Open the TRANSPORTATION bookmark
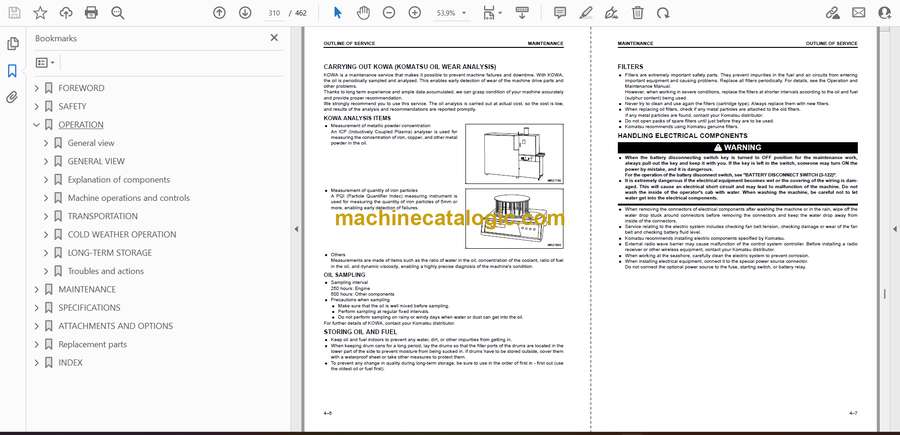This screenshot has width=900, height=435. pyautogui.click(x=103, y=216)
